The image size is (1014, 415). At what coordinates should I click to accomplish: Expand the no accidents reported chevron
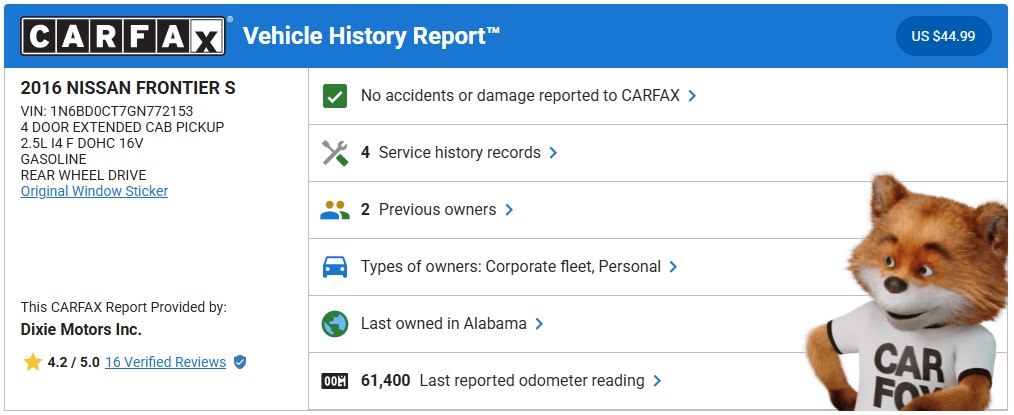[692, 96]
